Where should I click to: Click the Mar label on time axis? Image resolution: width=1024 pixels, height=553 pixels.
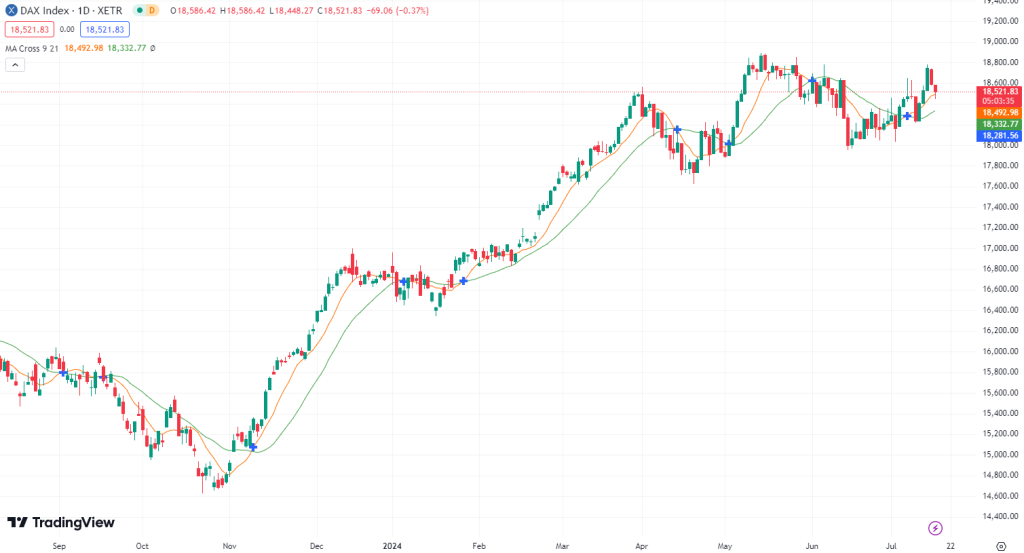(x=562, y=546)
